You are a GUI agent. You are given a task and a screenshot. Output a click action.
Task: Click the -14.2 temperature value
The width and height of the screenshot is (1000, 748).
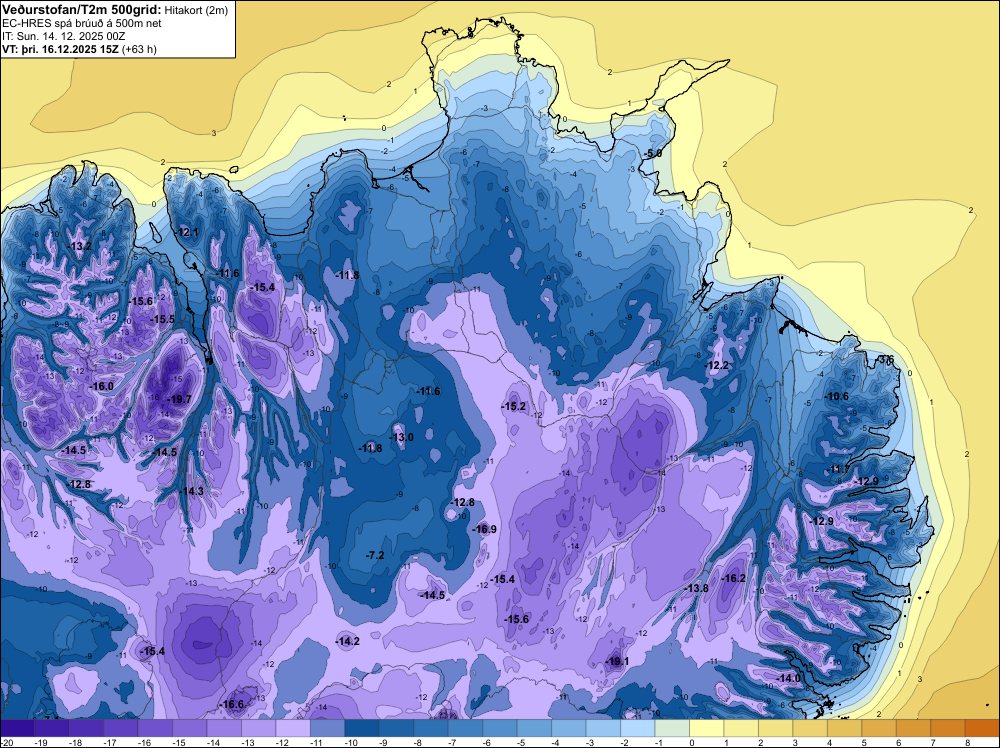(x=348, y=642)
